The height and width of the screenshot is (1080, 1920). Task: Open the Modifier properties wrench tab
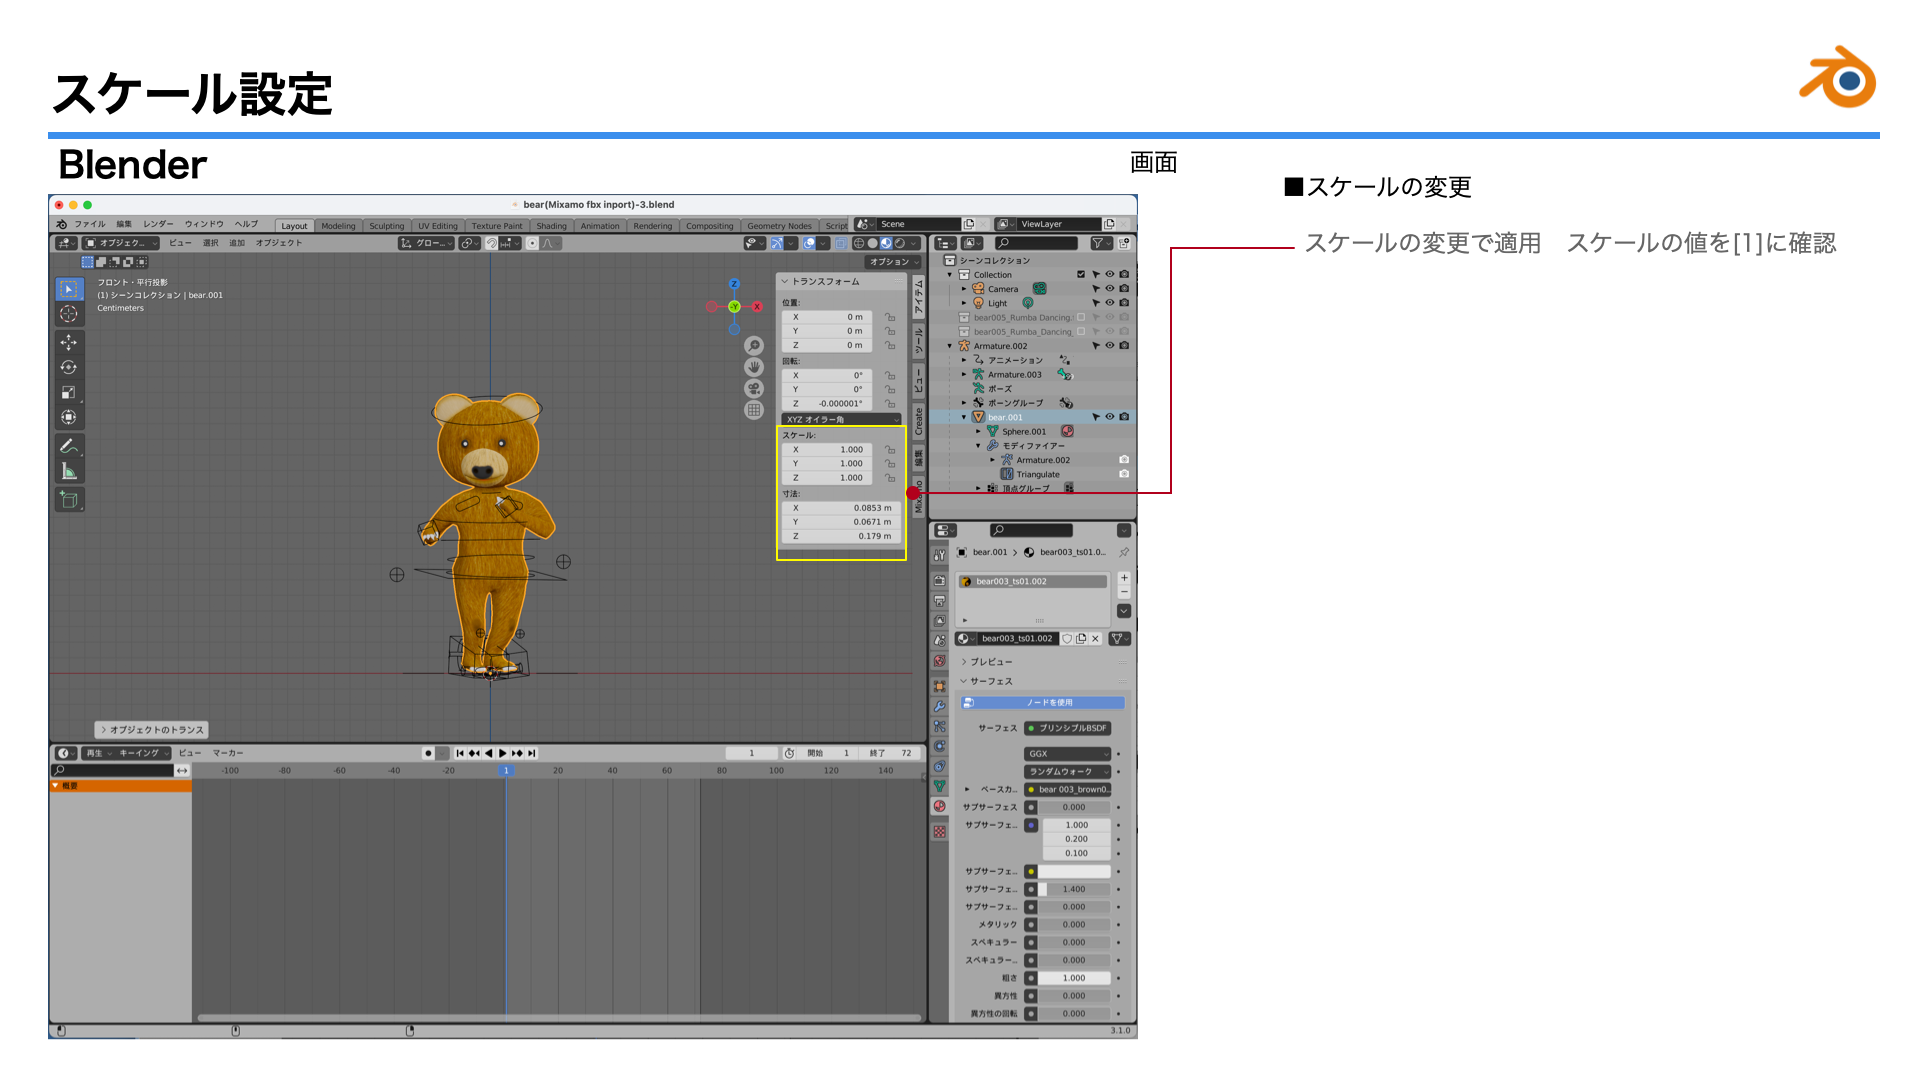tap(939, 706)
